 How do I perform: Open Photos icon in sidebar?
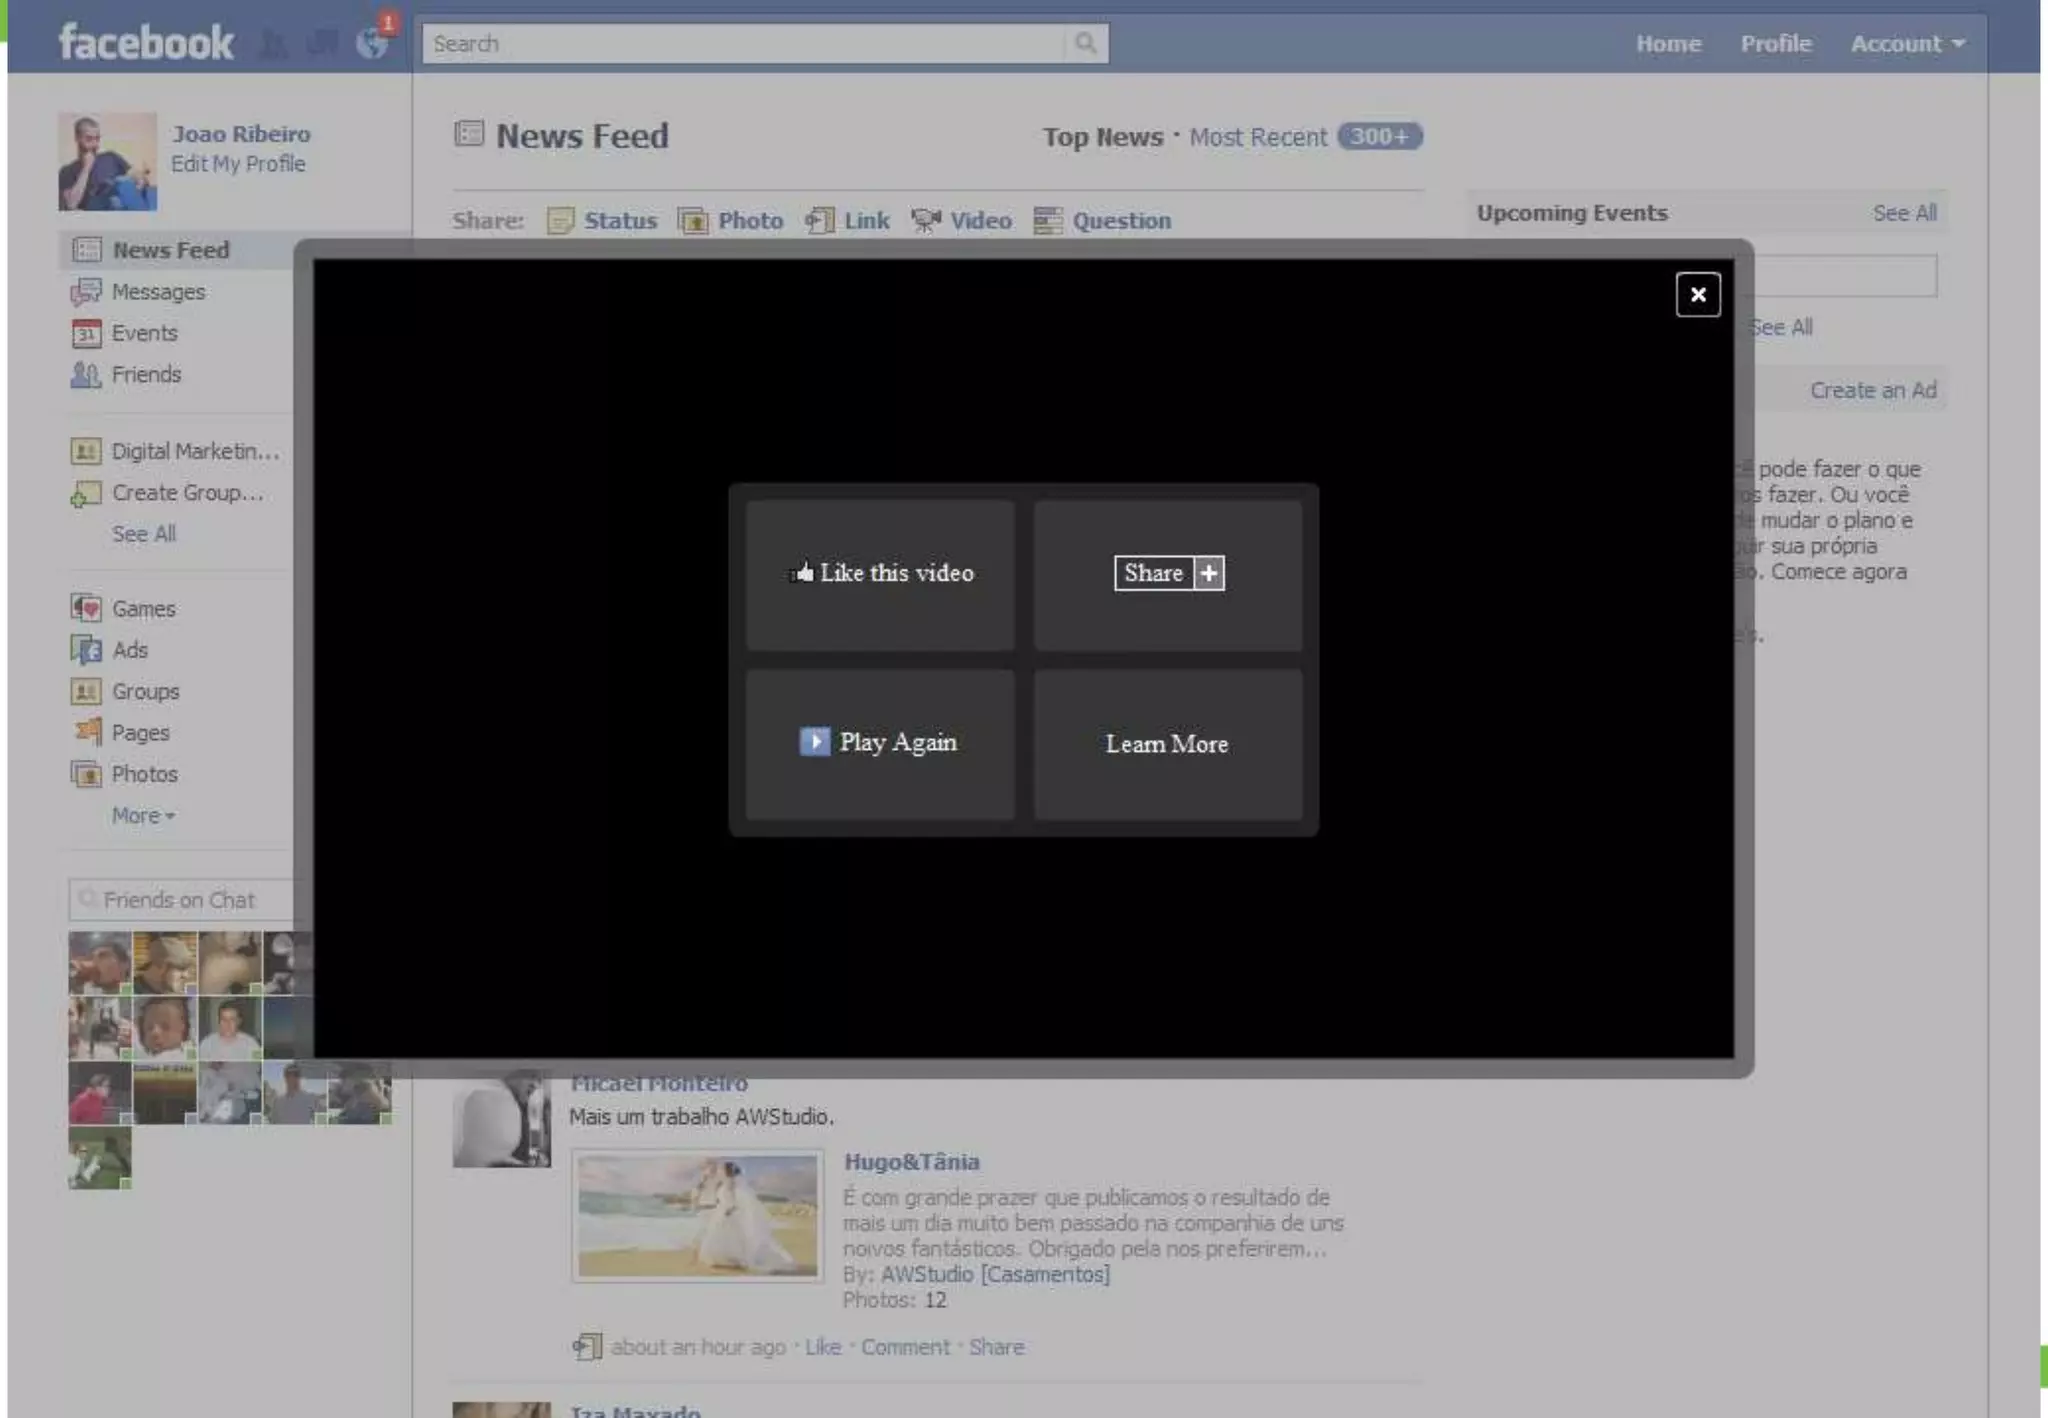pyautogui.click(x=86, y=774)
